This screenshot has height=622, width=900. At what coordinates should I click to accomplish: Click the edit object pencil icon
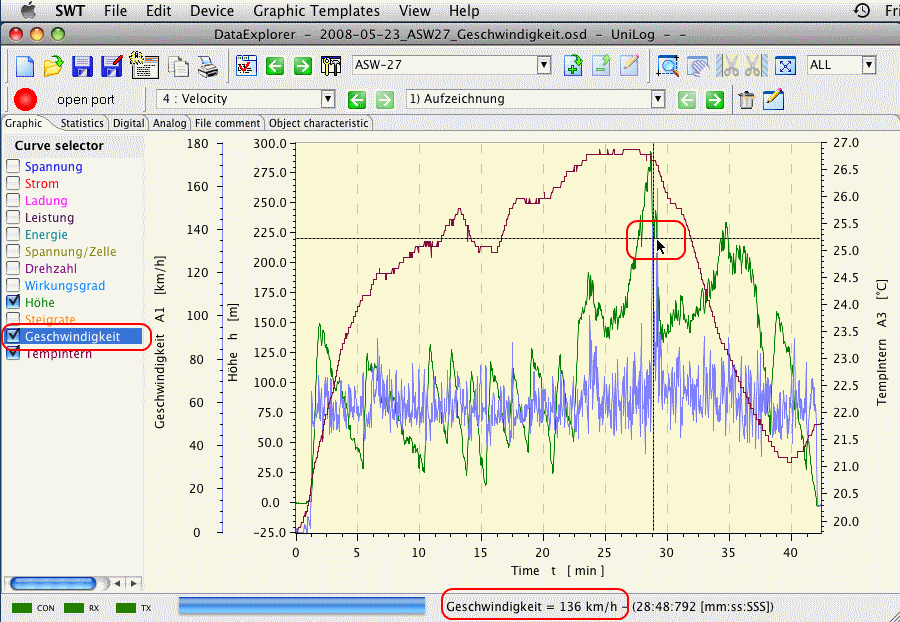629,65
